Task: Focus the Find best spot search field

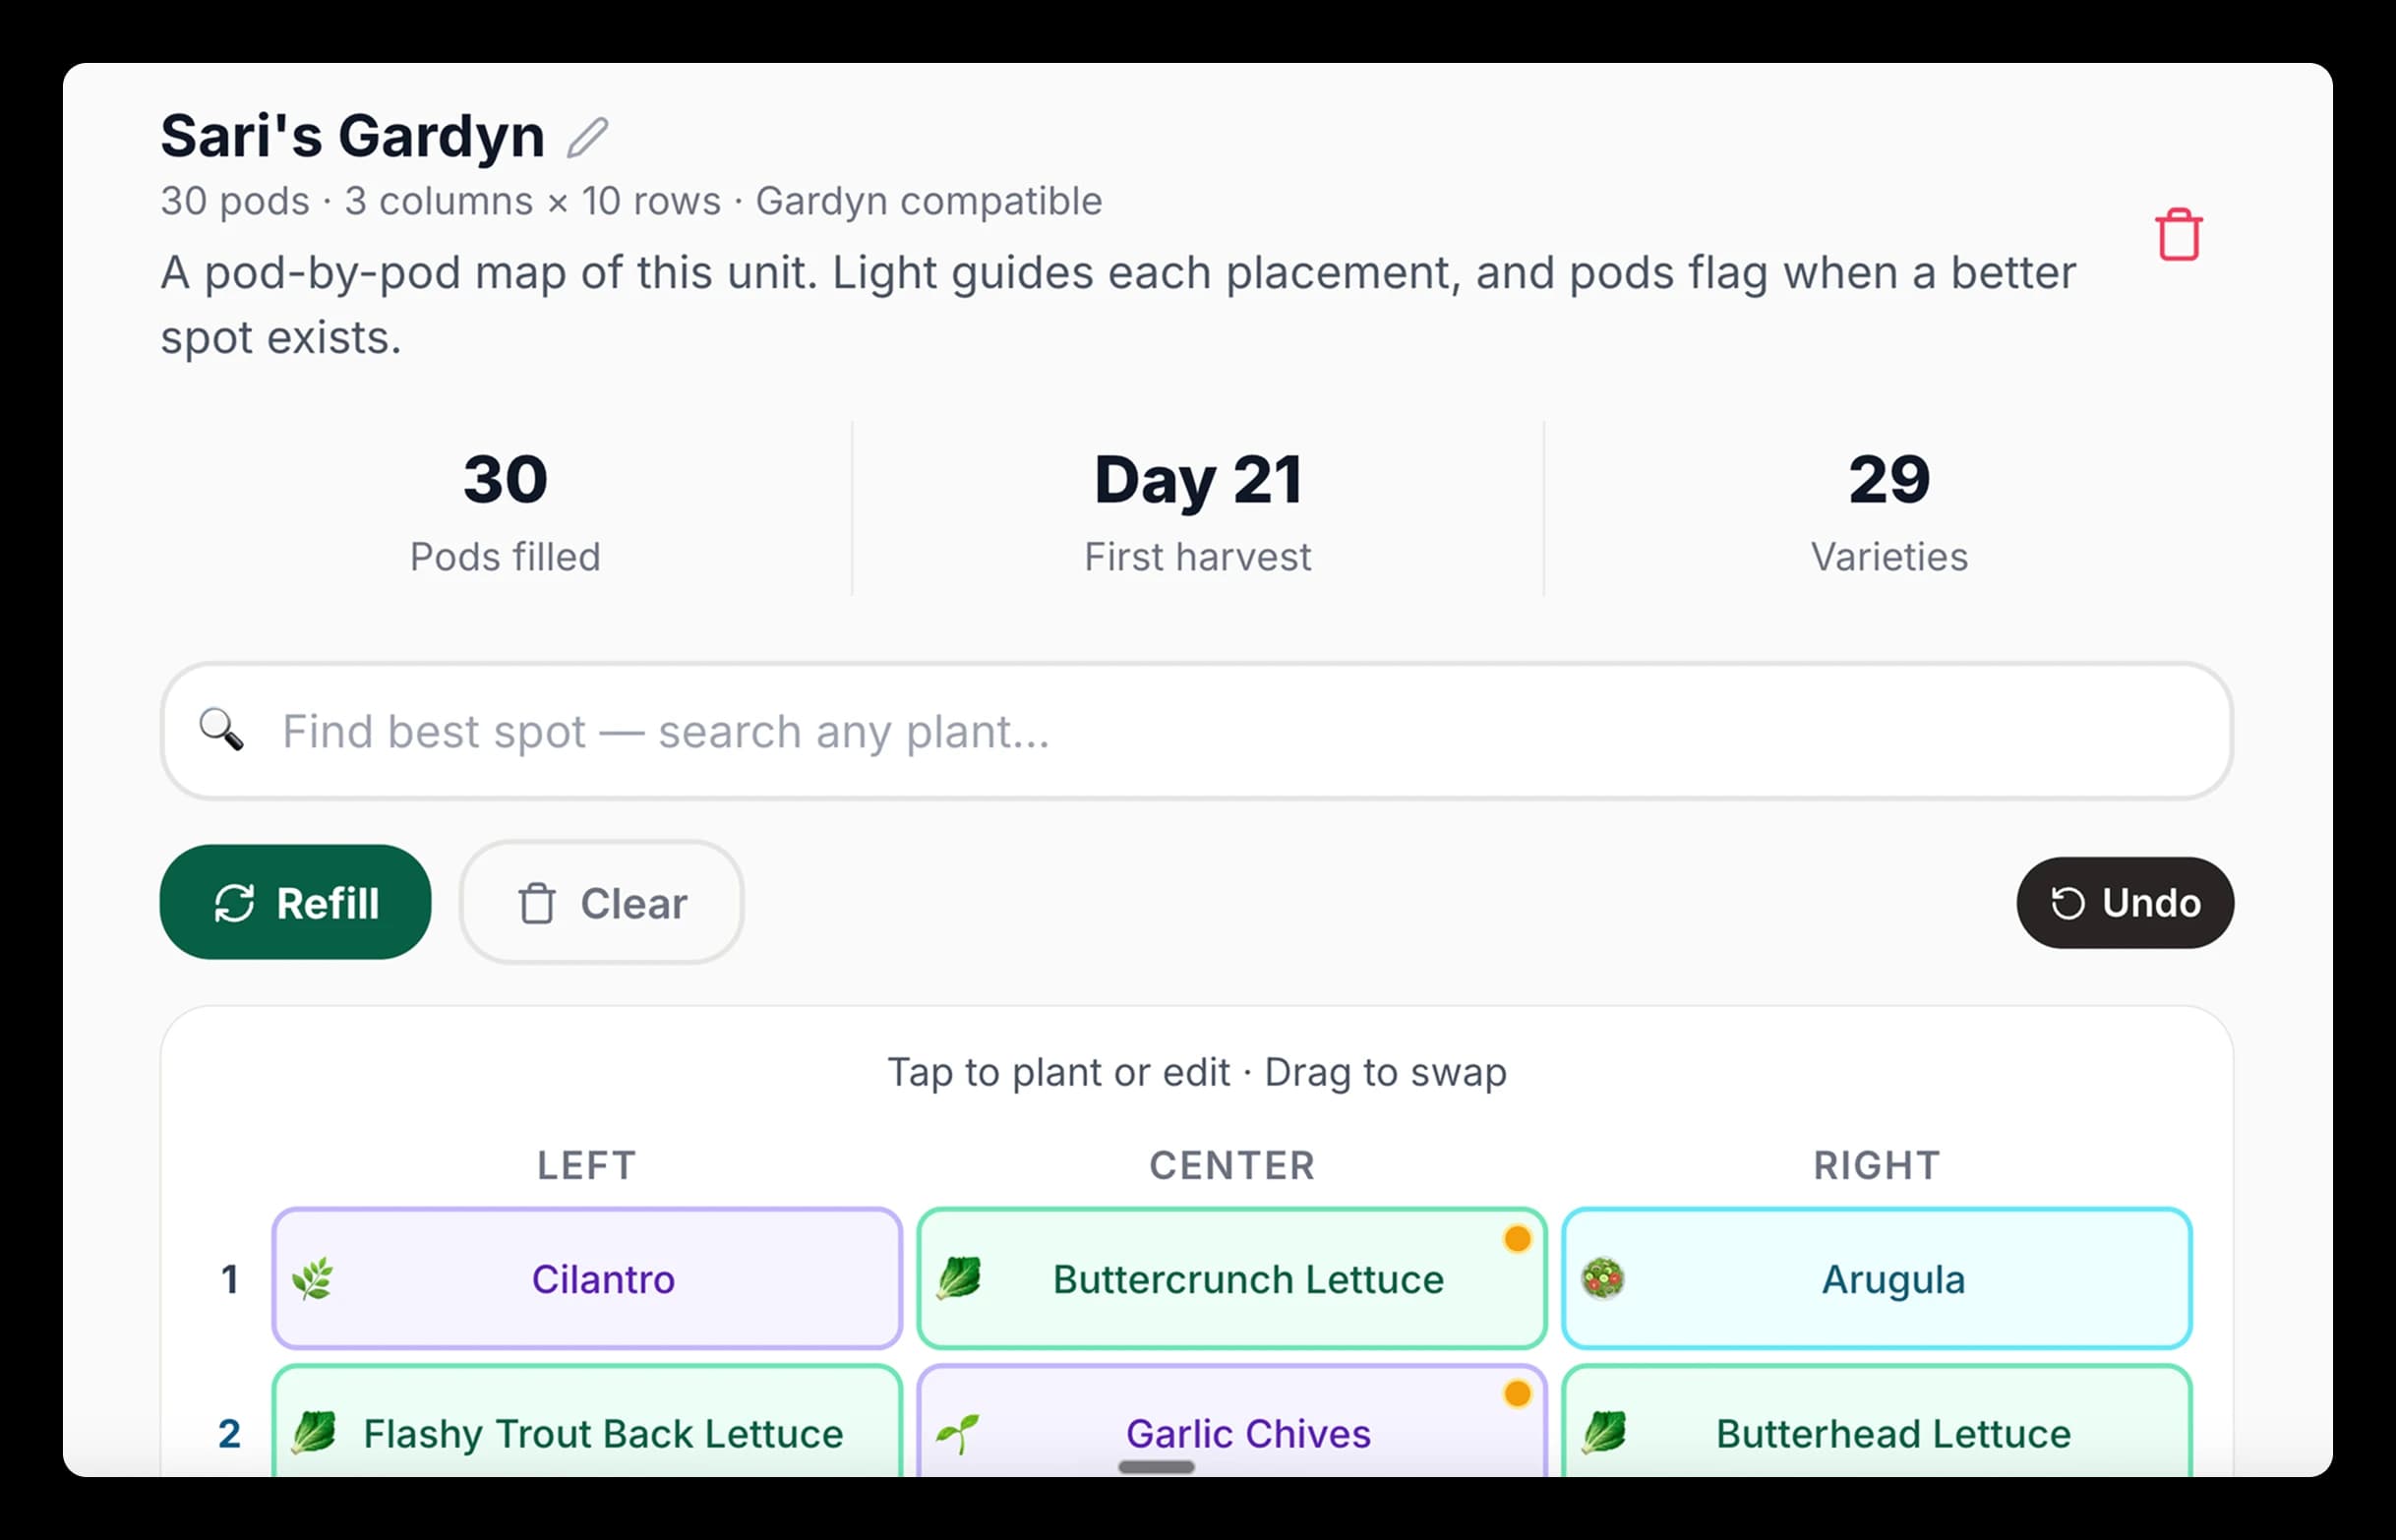Action: point(1197,731)
